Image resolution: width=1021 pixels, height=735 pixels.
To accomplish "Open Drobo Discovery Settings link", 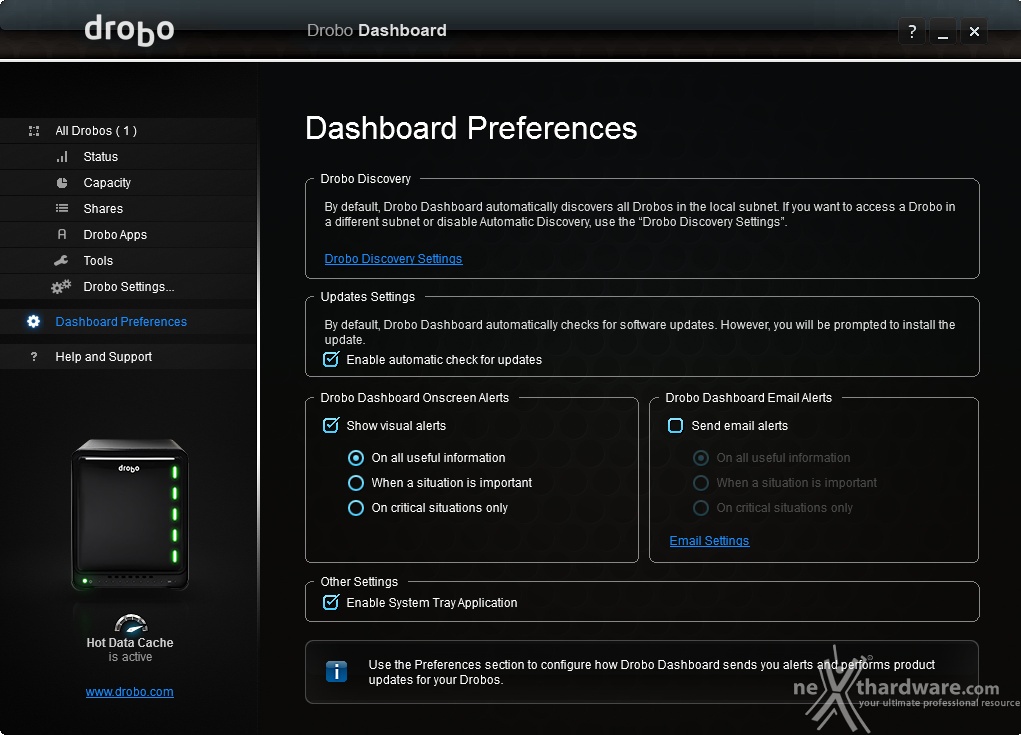I will click(393, 258).
